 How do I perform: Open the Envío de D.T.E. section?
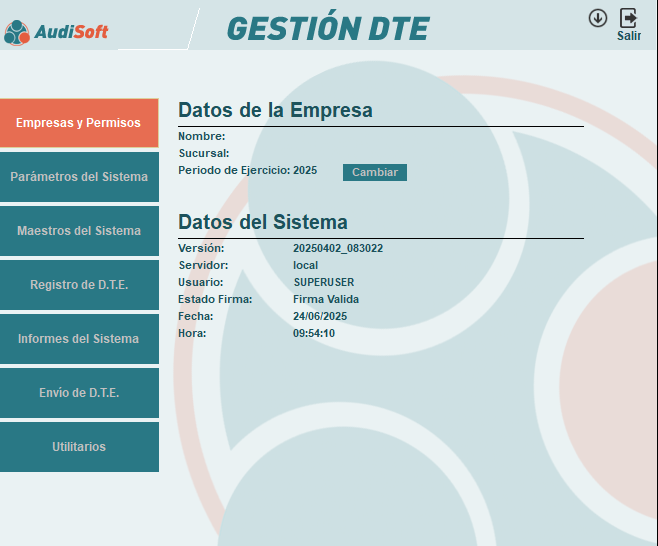click(x=79, y=393)
